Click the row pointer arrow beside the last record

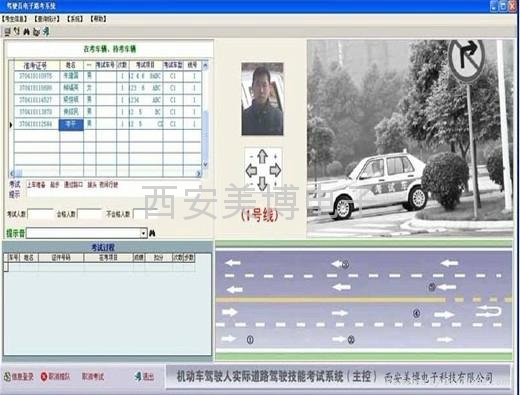(x=11, y=124)
